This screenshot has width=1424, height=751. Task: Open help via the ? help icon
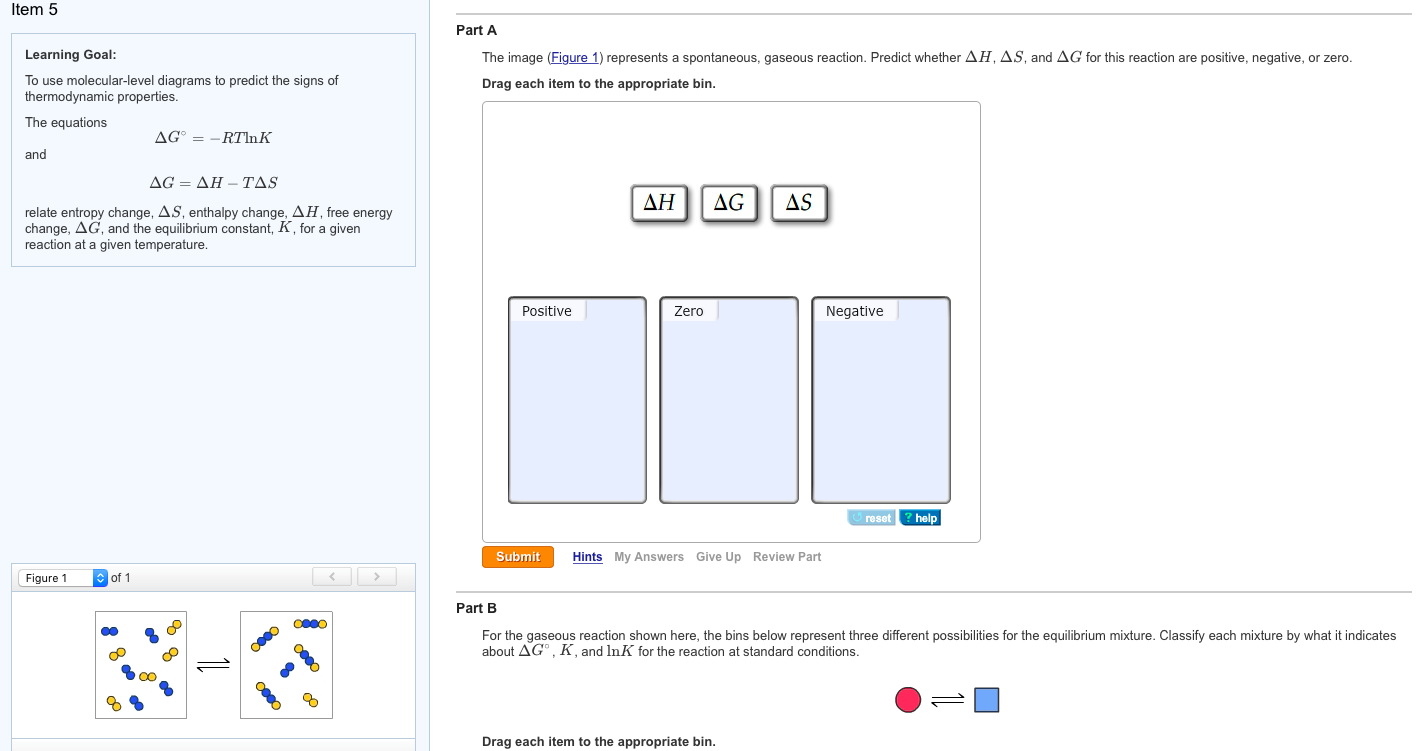click(x=920, y=517)
